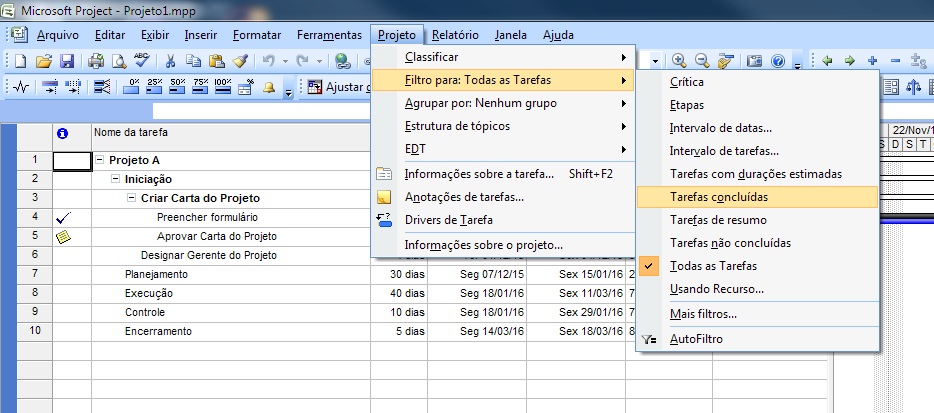Apply the Tarefas concluídas filter

tap(758, 197)
